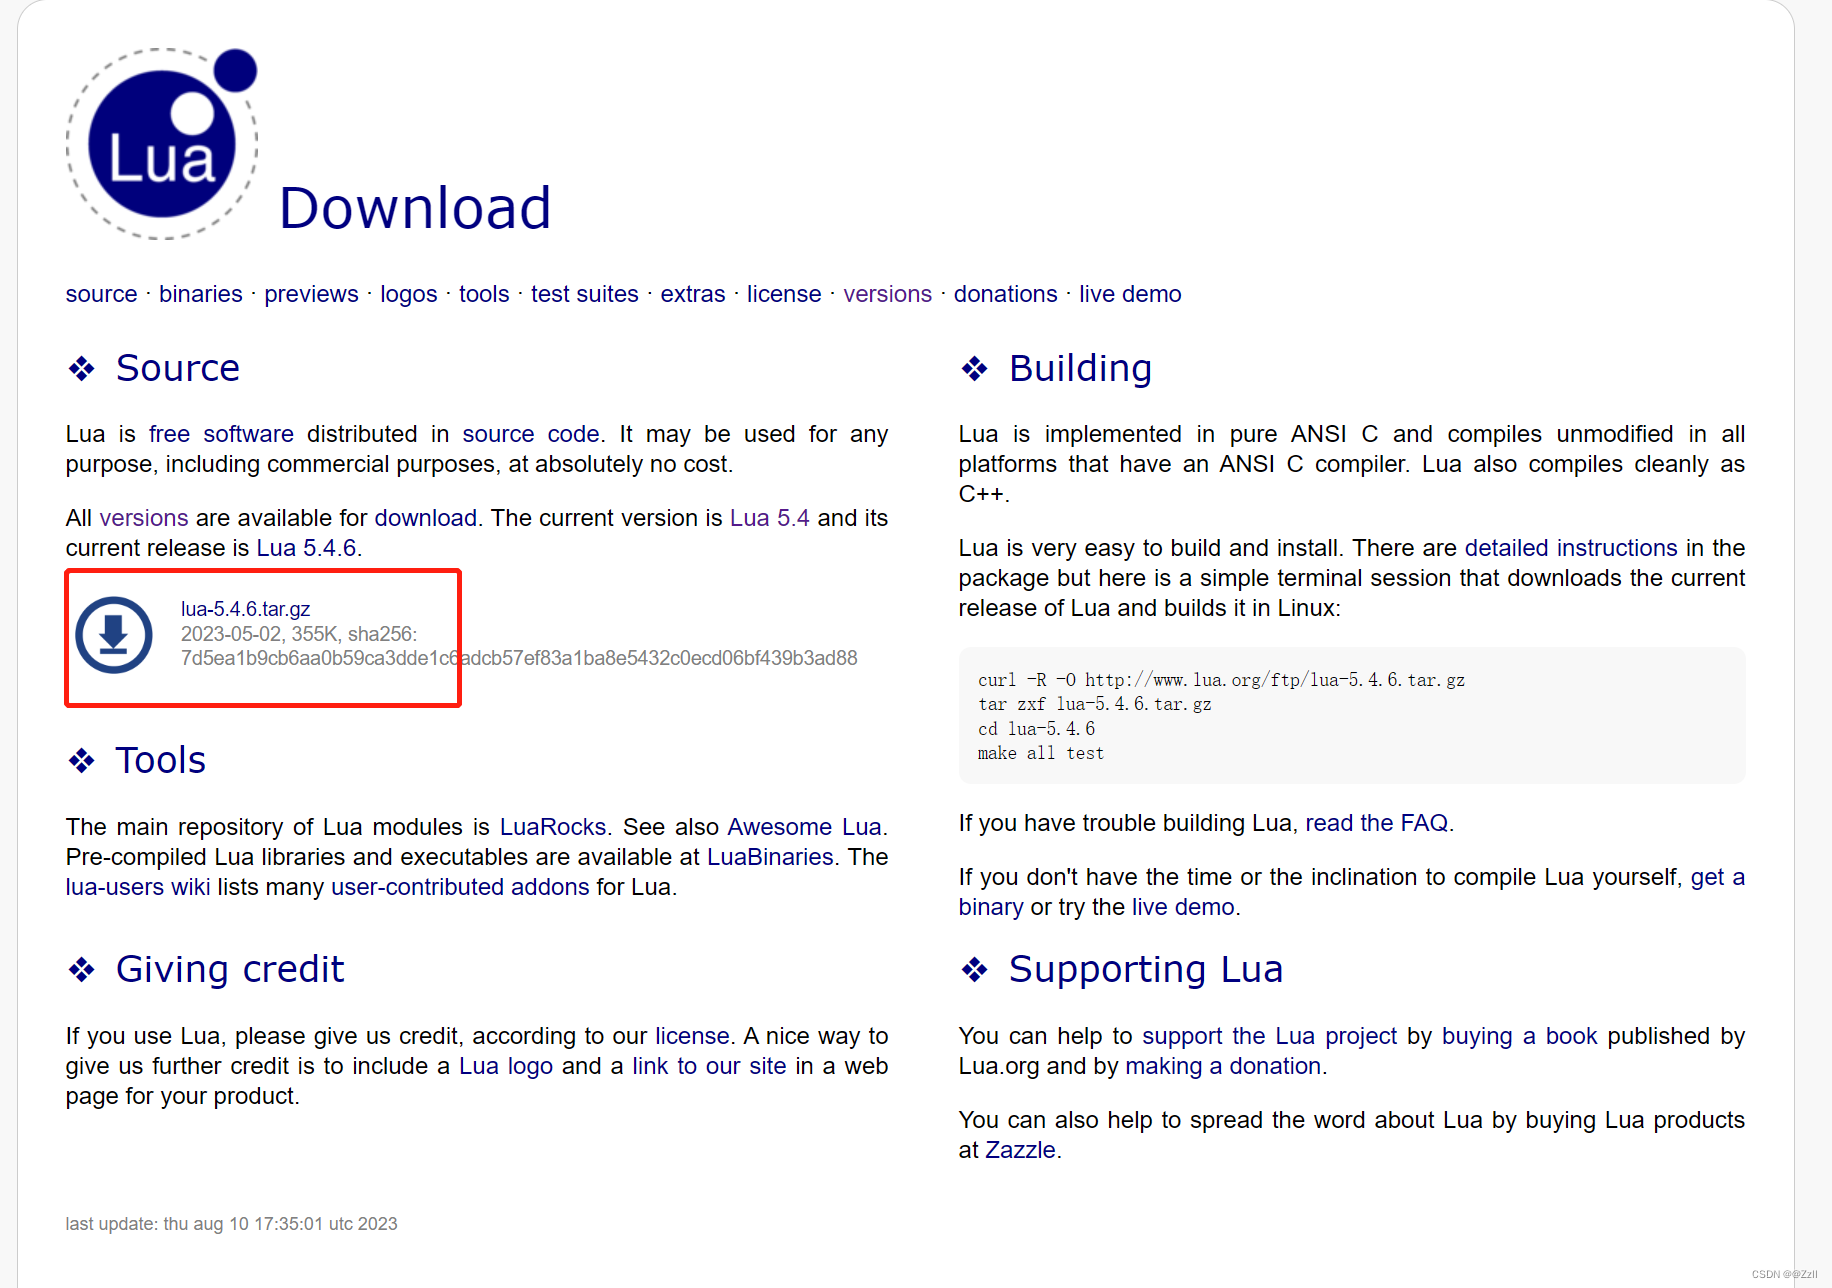Click 'license' link in Giving credit

pos(692,1036)
